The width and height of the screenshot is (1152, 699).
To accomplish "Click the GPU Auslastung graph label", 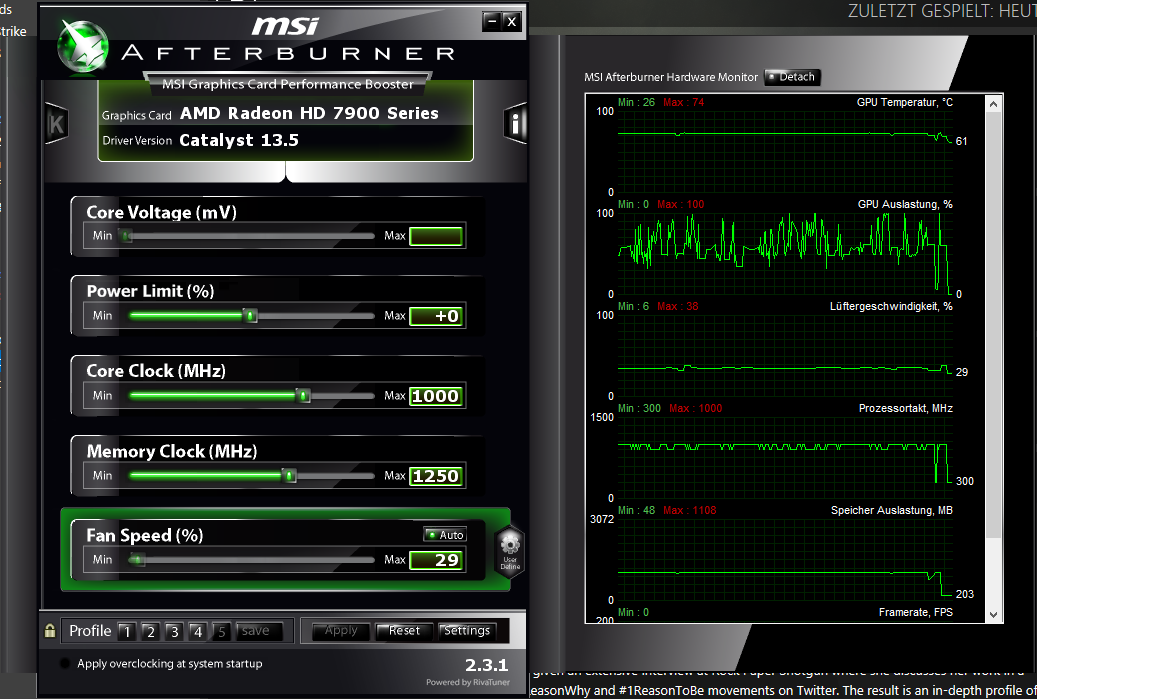I will tap(904, 204).
